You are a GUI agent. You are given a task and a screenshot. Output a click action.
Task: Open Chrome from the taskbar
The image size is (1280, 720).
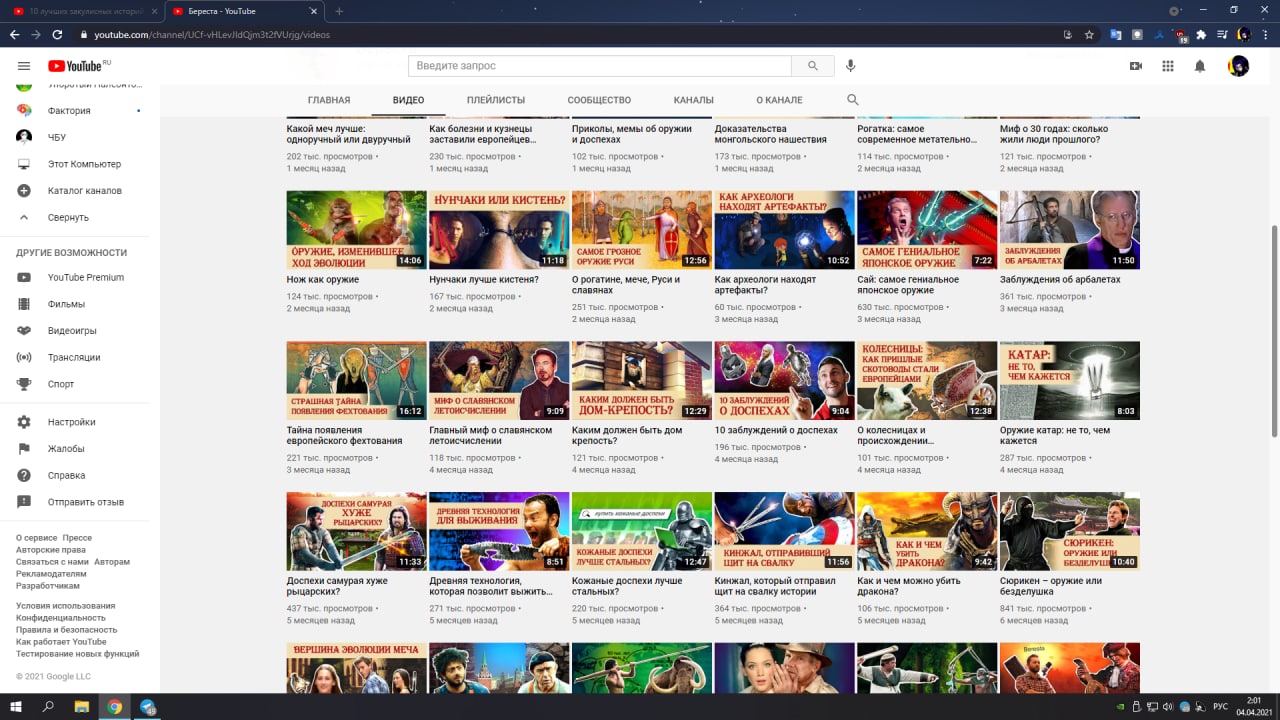[x=115, y=706]
